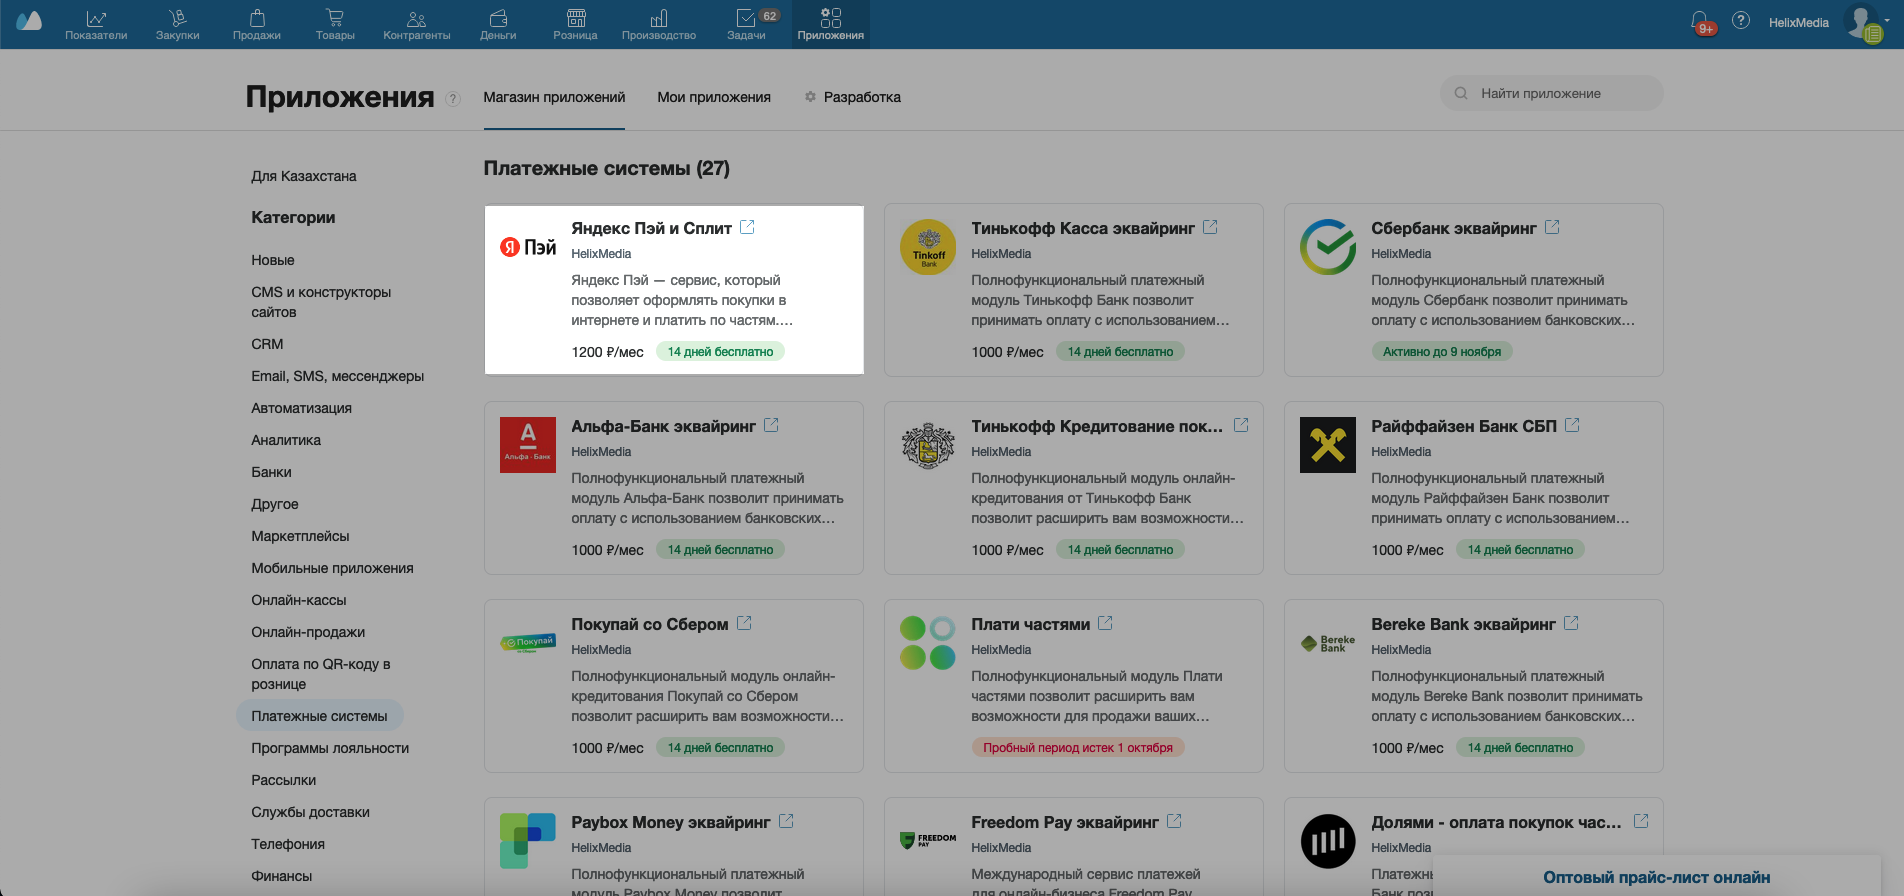This screenshot has width=1904, height=896.
Task: Open external link icon for Тинькофф Касса эквайринг
Action: (x=1210, y=227)
